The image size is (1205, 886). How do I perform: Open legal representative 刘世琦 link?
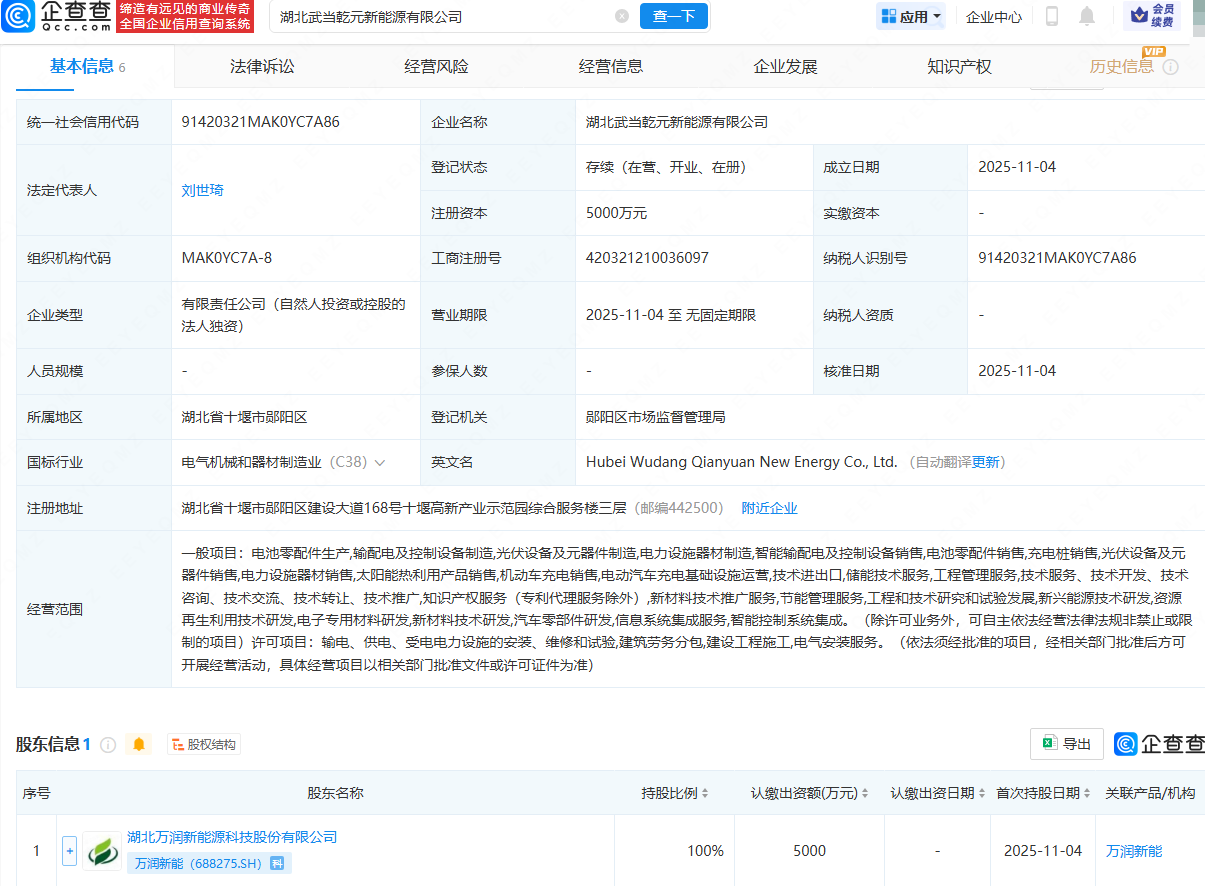202,190
